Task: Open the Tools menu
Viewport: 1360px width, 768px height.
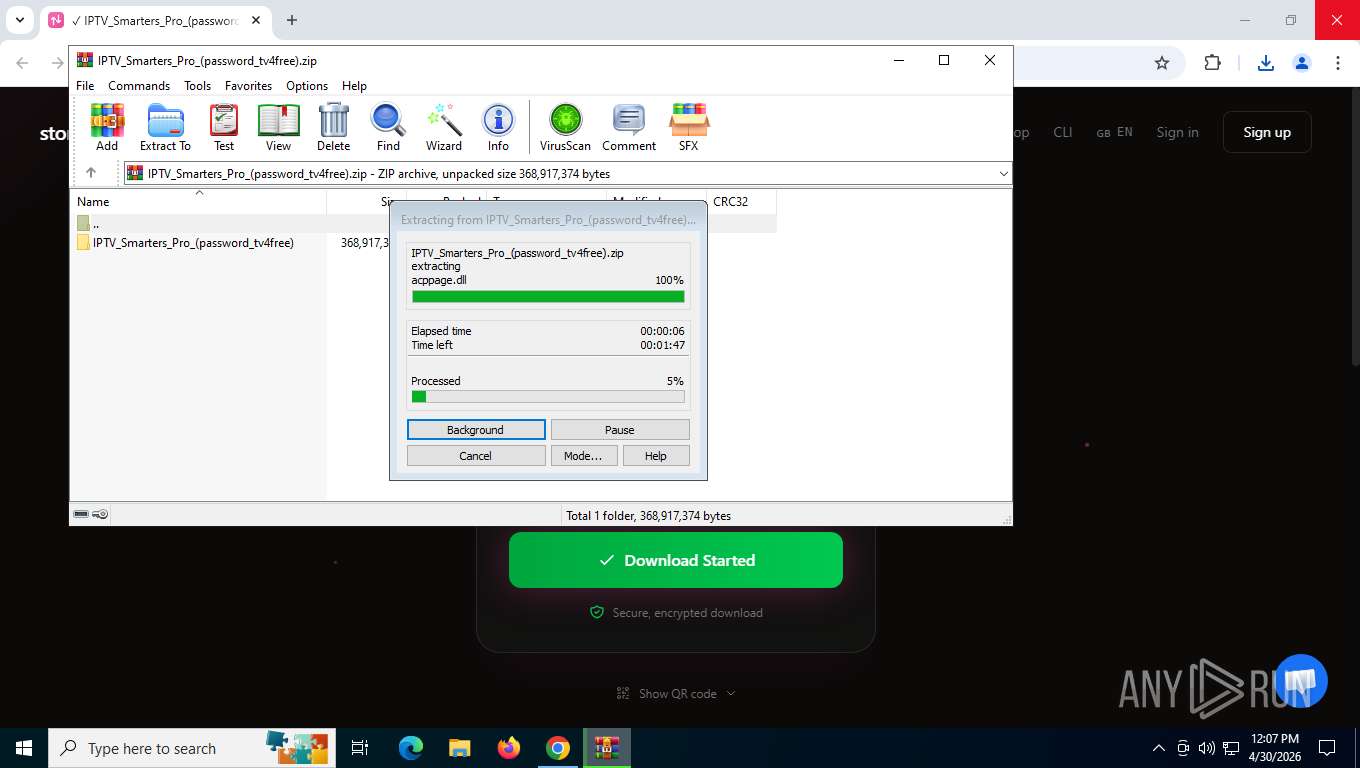Action: click(197, 86)
